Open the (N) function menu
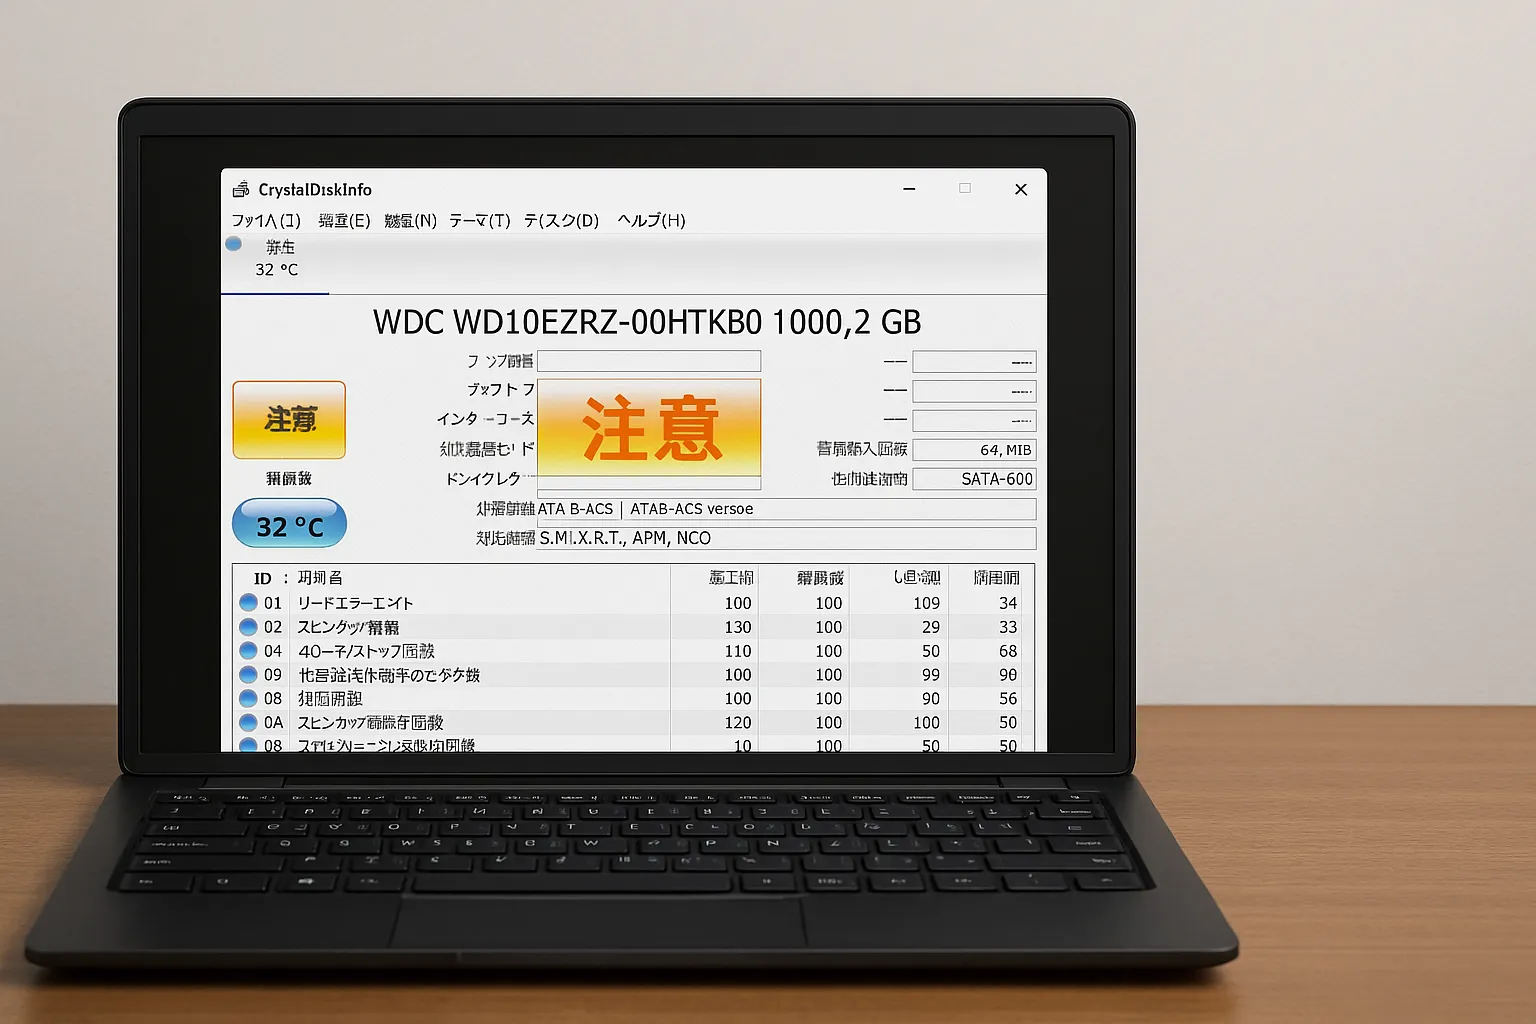The height and width of the screenshot is (1024, 1536). point(411,220)
